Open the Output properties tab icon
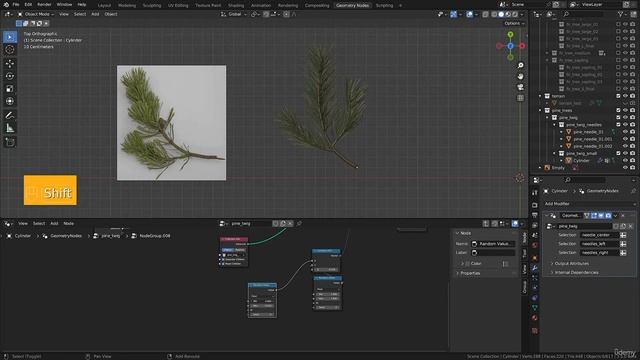Screen dimensions: 640x360 point(535,215)
